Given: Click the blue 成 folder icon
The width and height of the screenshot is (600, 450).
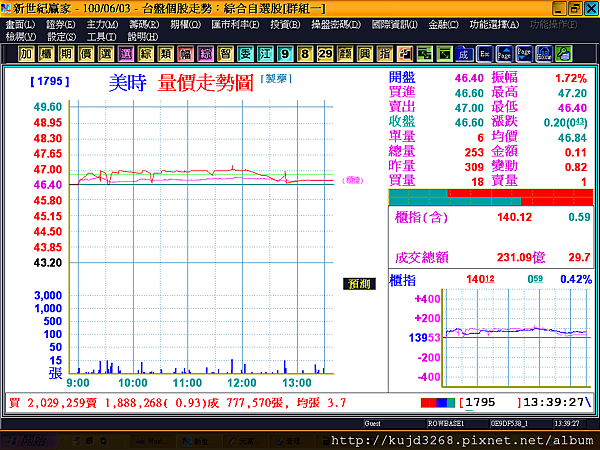Looking at the screenshot, I should [x=464, y=54].
